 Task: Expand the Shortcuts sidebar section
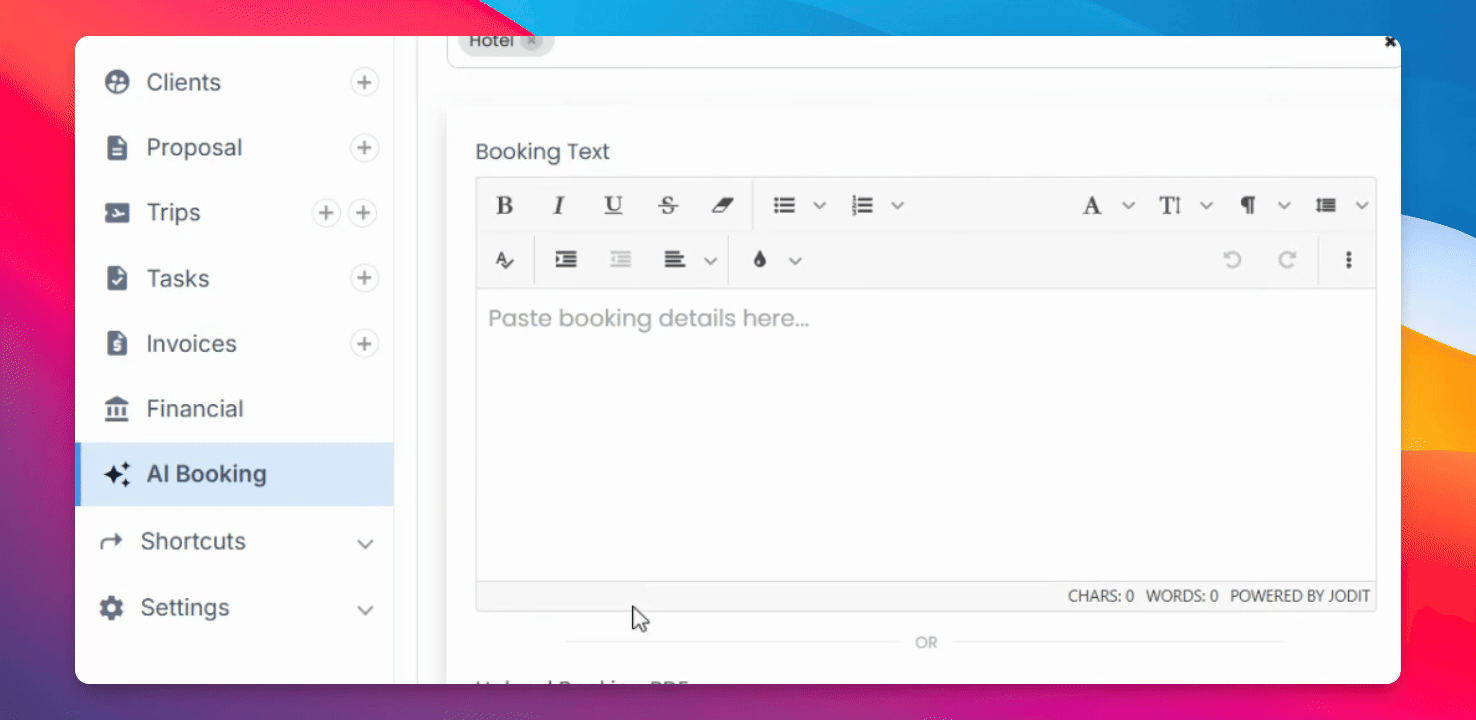tap(365, 543)
